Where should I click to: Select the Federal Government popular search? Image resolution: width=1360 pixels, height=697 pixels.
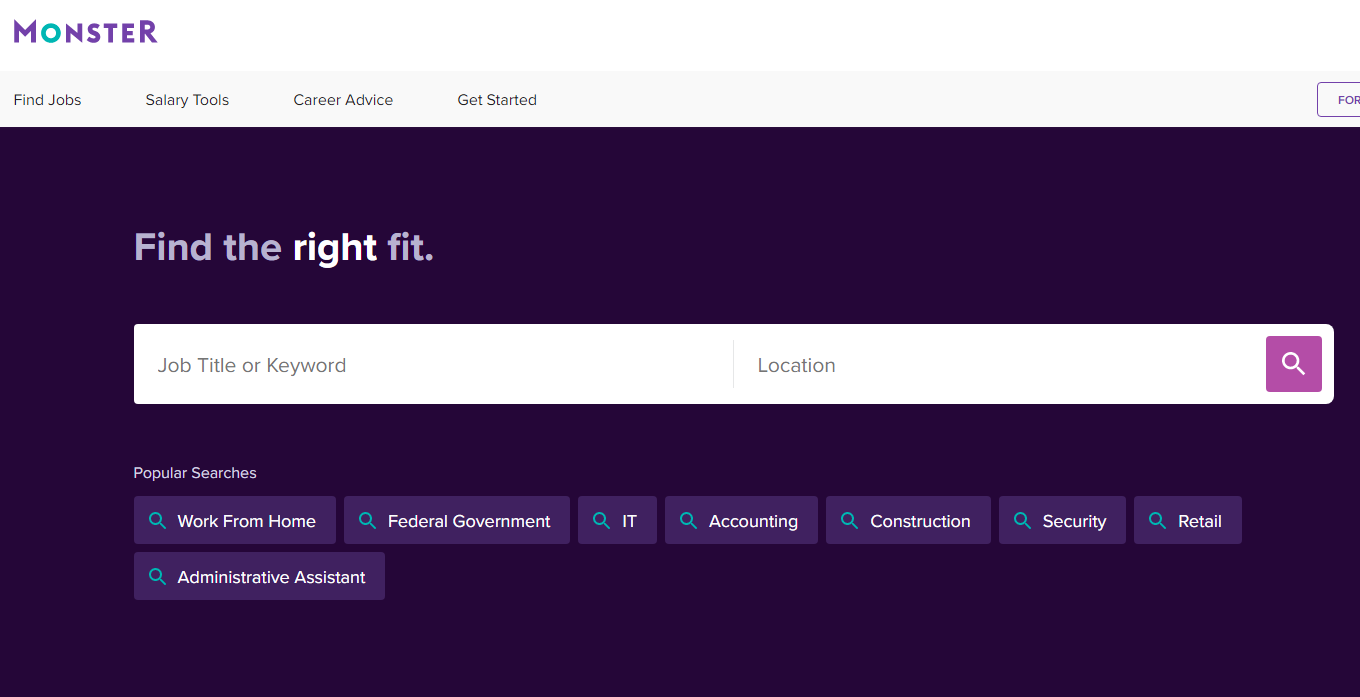[x=457, y=520]
